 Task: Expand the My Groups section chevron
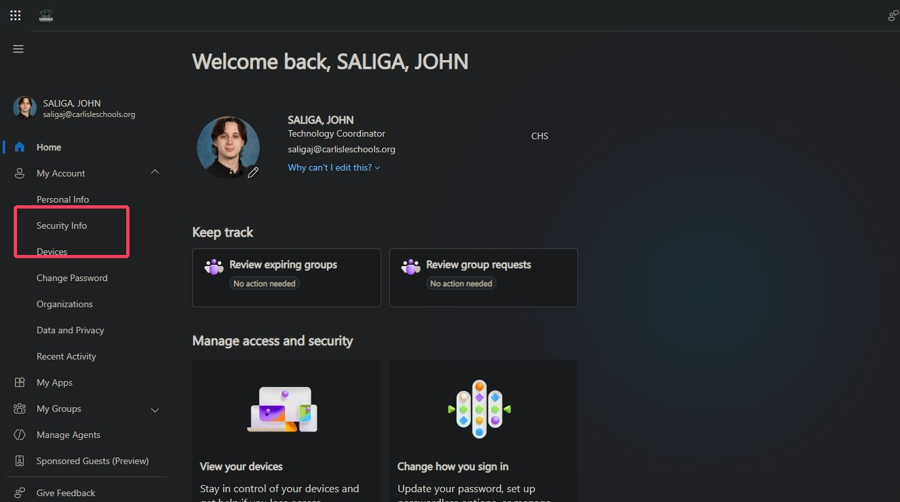click(155, 410)
